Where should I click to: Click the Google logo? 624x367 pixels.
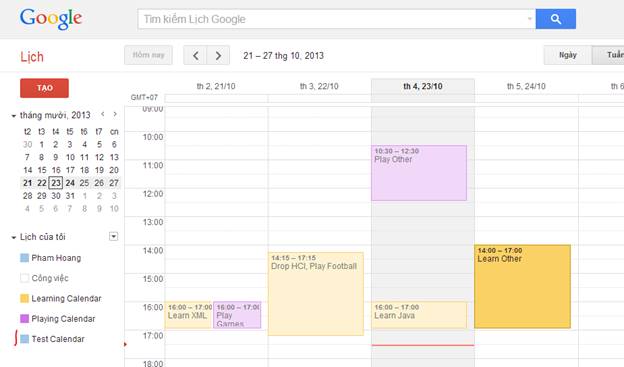click(x=51, y=18)
